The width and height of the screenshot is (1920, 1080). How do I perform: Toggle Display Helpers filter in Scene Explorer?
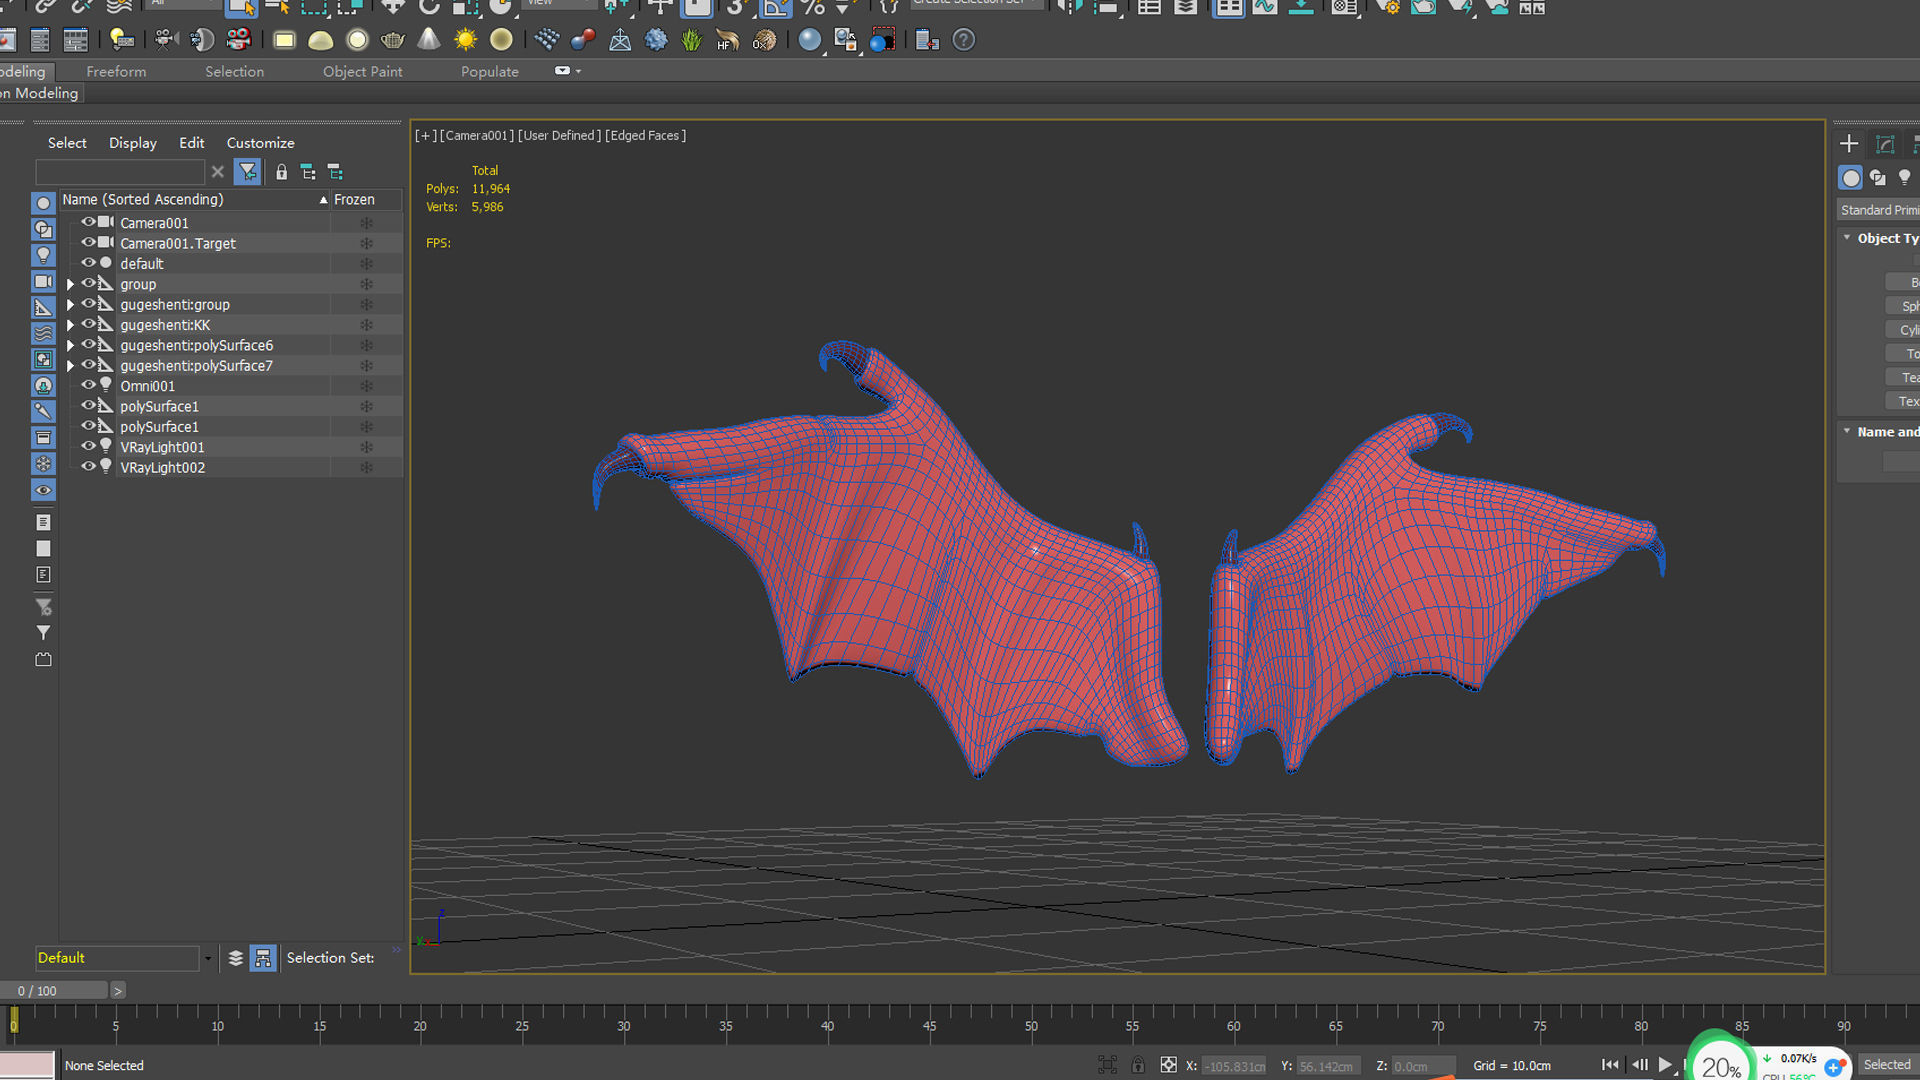[43, 308]
